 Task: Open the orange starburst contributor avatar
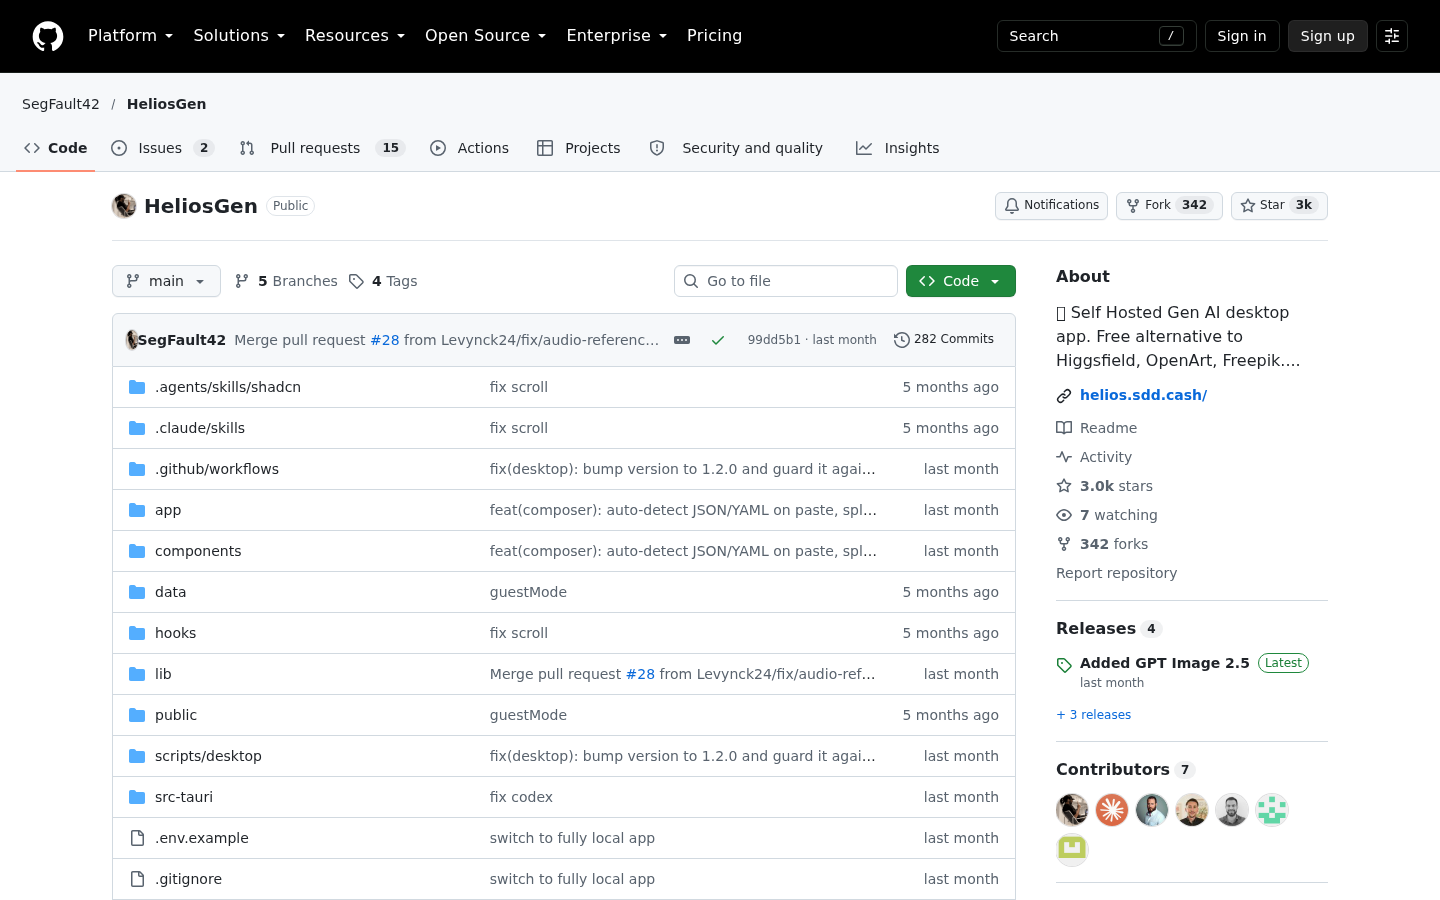coord(1112,810)
